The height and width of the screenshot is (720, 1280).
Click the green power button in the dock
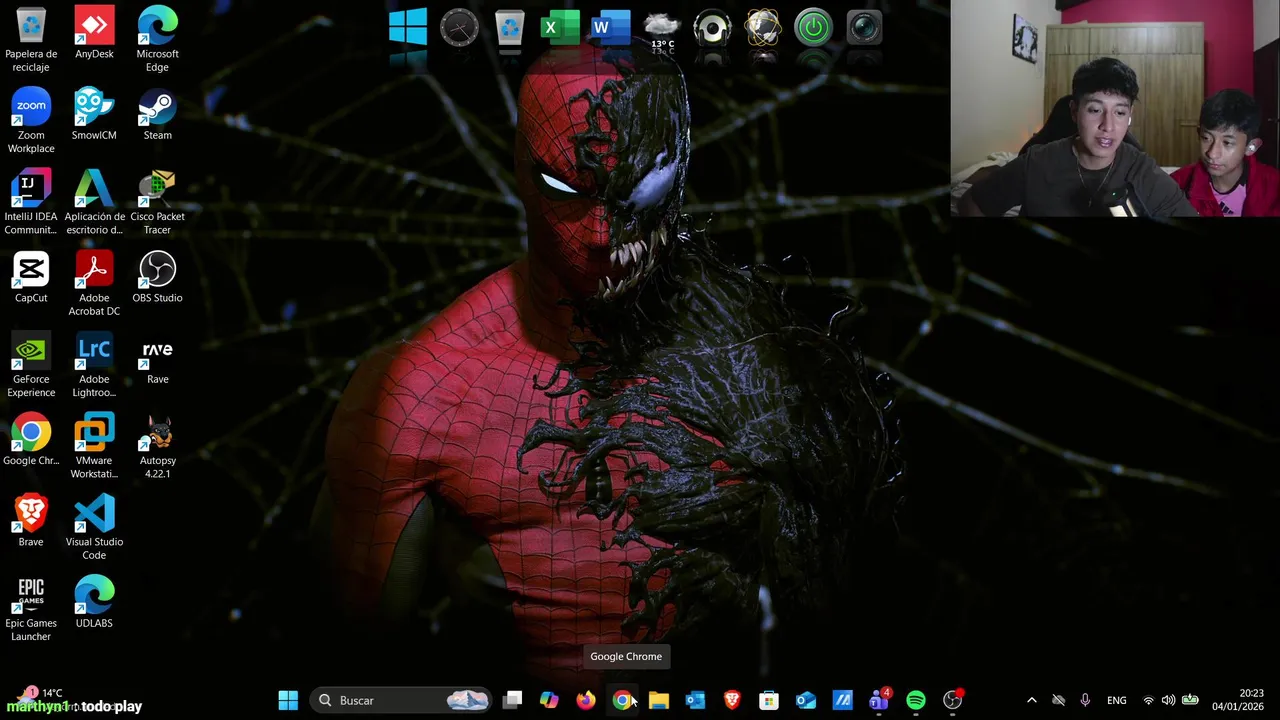point(813,27)
